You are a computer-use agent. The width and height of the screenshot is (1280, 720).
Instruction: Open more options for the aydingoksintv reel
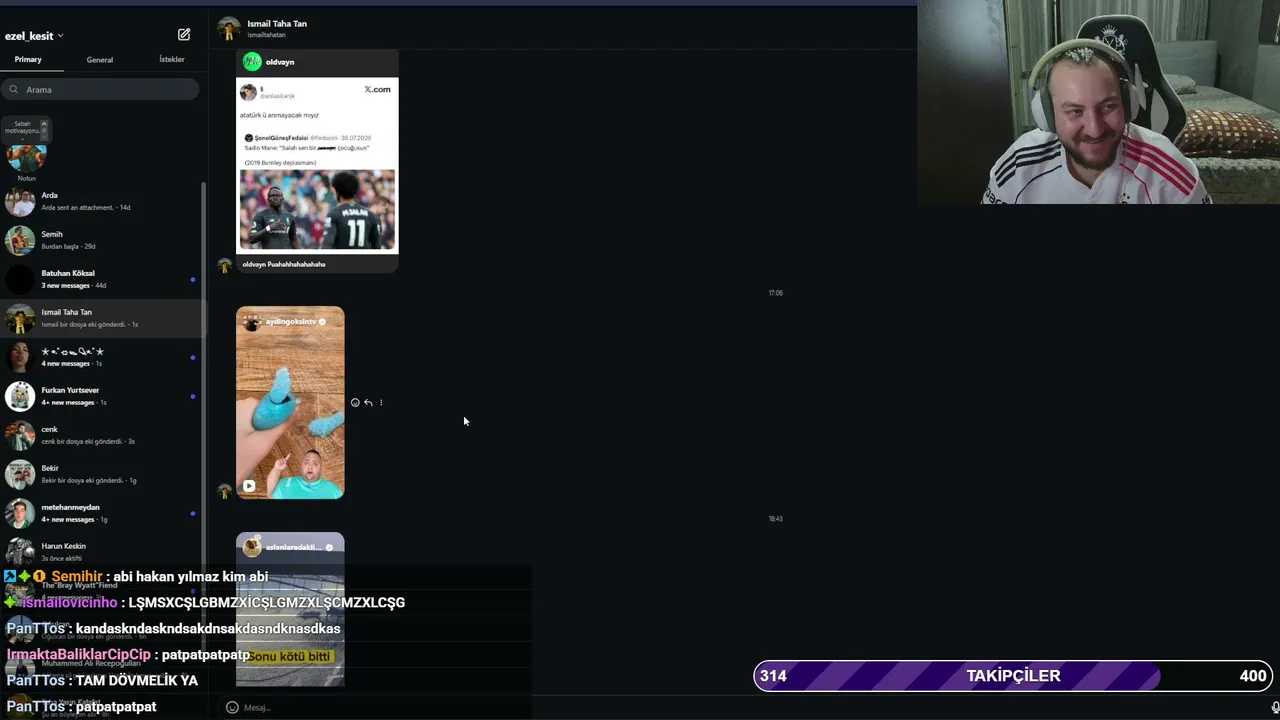click(x=381, y=403)
